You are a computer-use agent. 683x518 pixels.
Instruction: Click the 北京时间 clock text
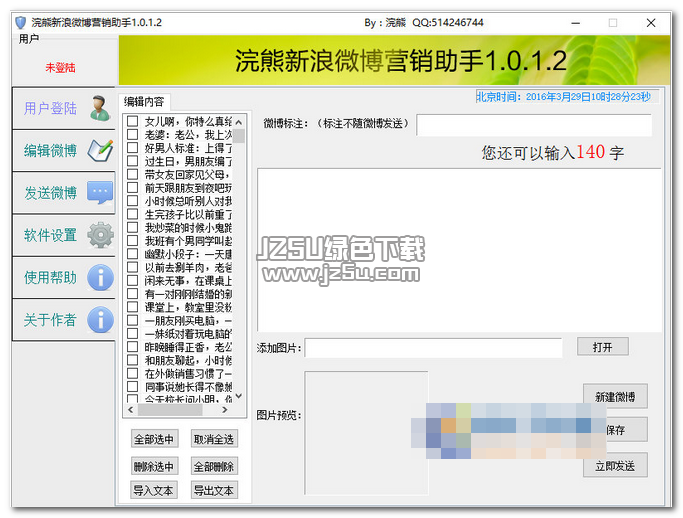pyautogui.click(x=564, y=97)
